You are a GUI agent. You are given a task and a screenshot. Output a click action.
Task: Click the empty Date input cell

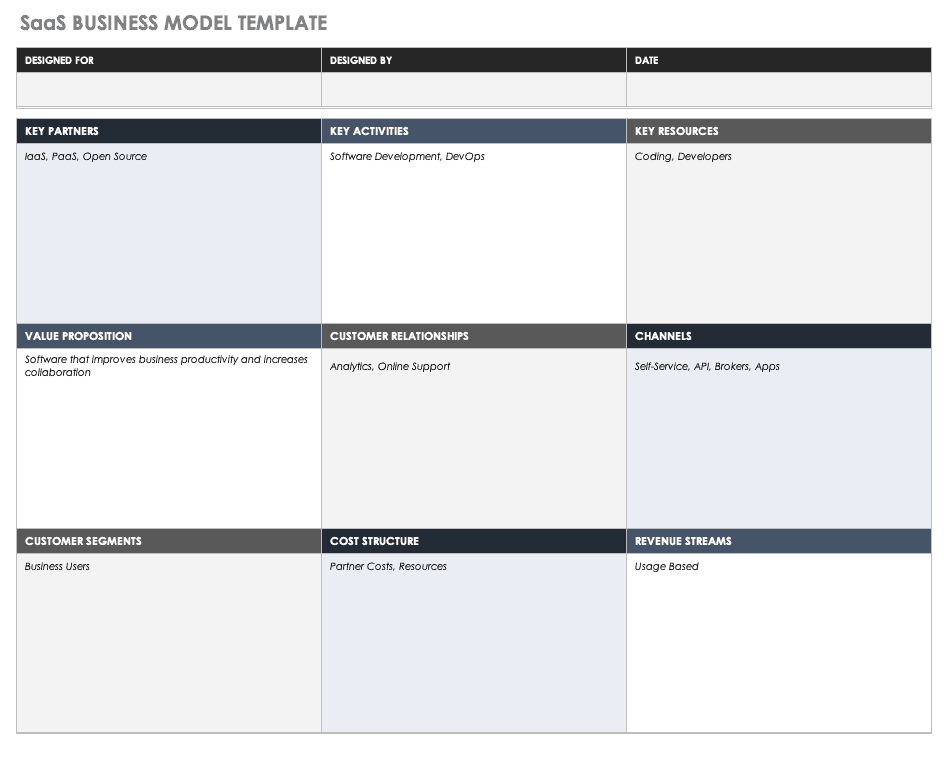779,90
